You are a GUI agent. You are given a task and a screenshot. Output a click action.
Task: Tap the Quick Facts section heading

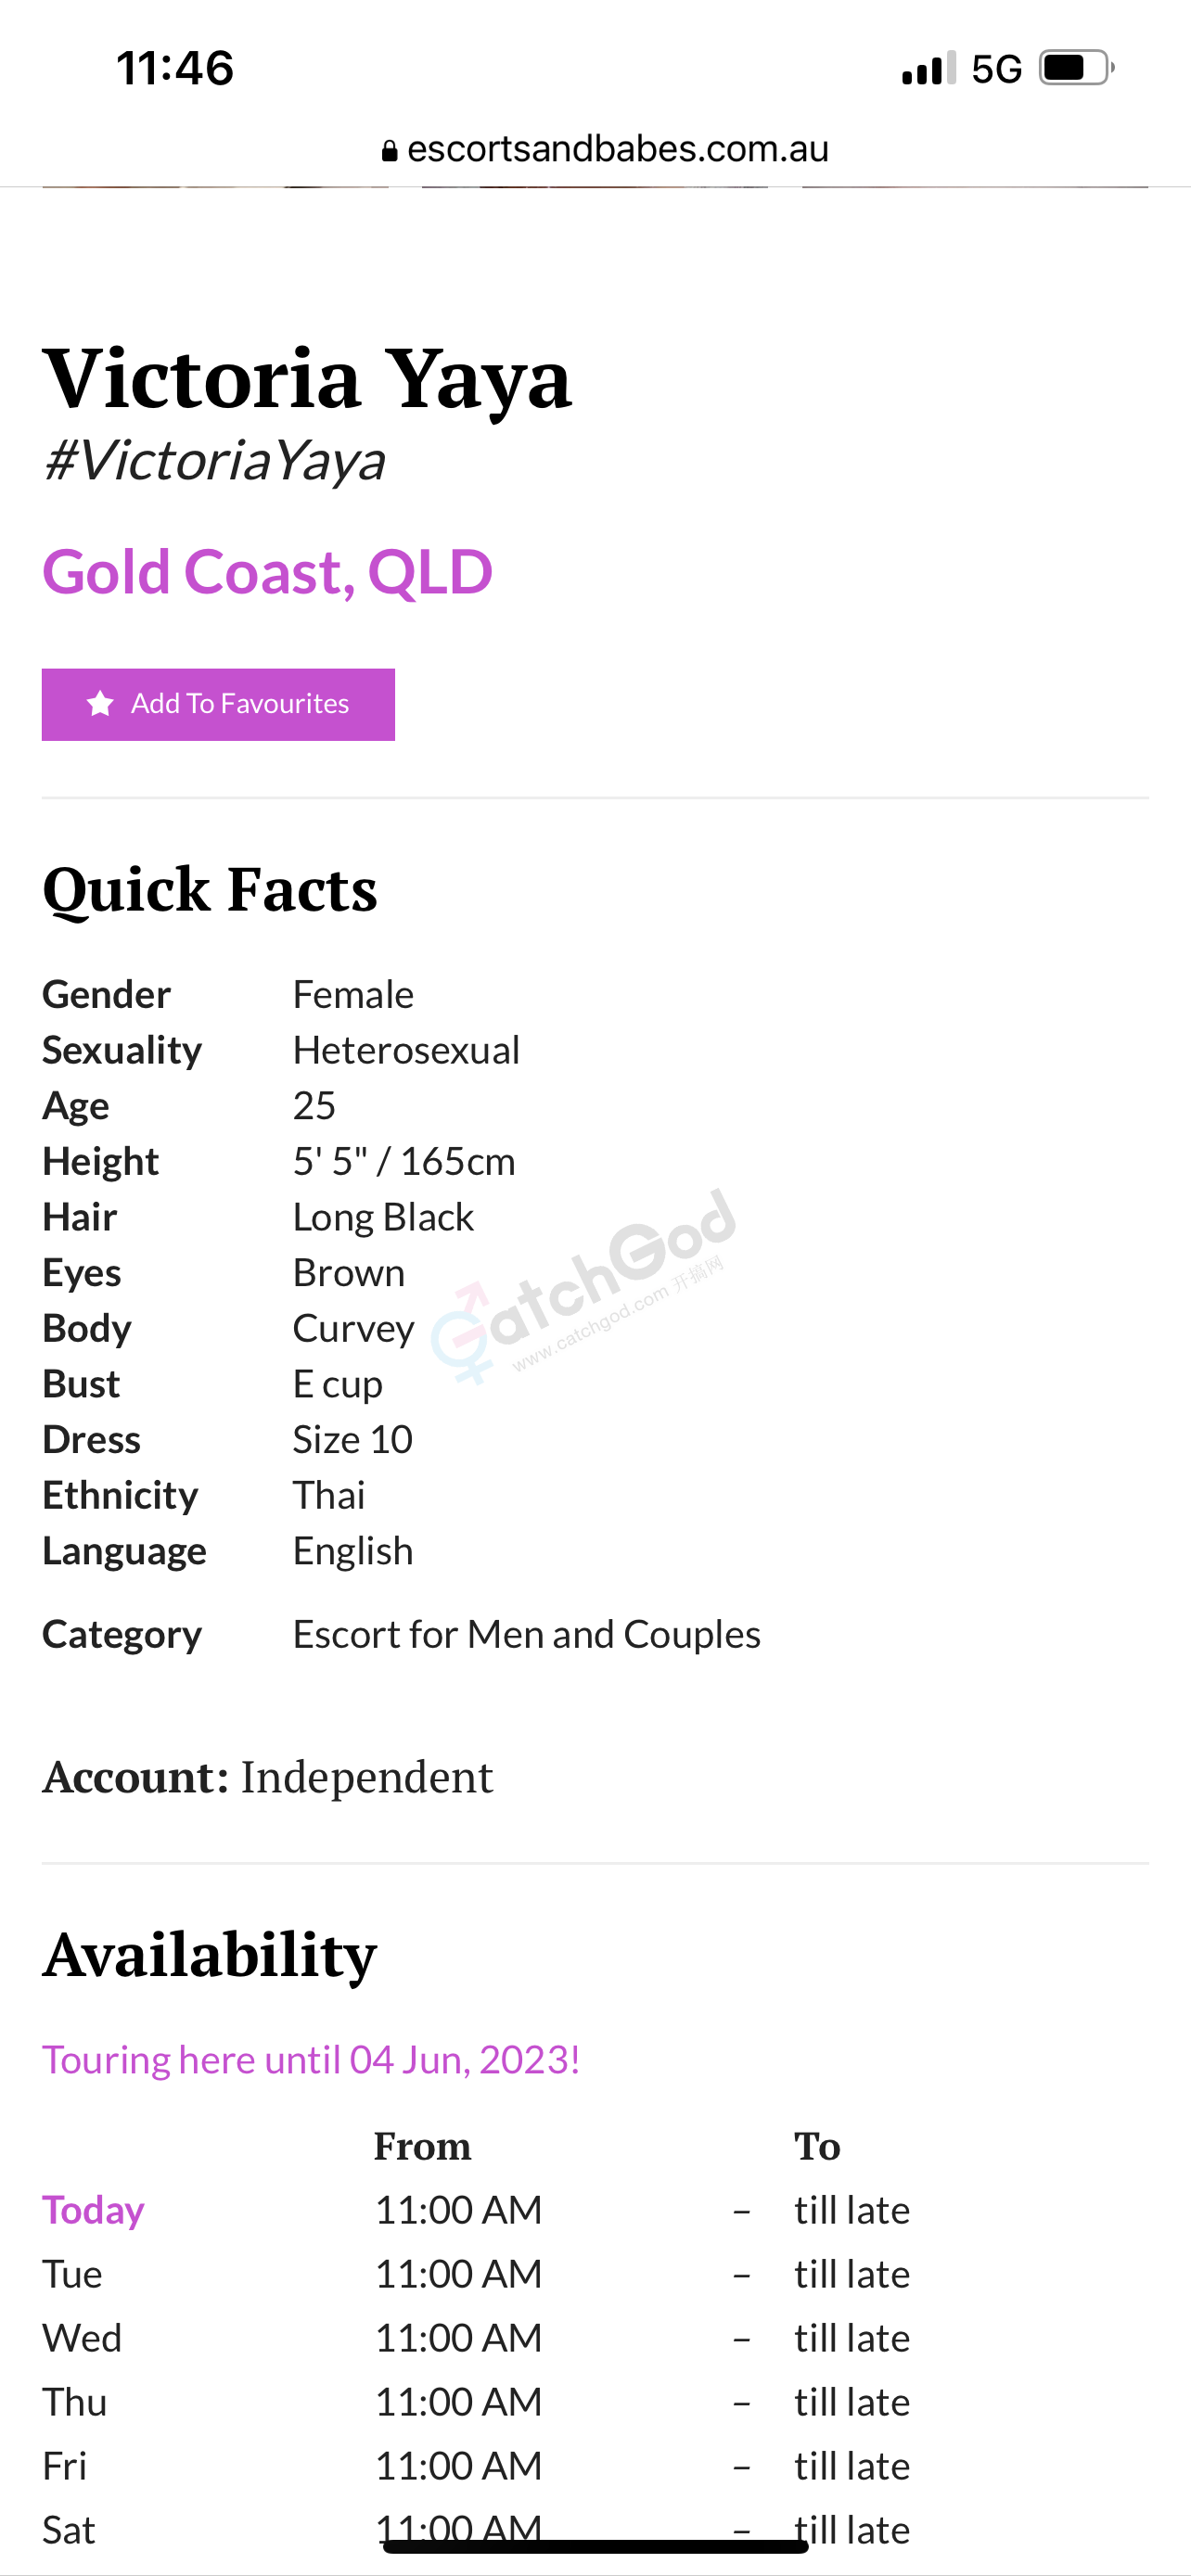pos(210,889)
